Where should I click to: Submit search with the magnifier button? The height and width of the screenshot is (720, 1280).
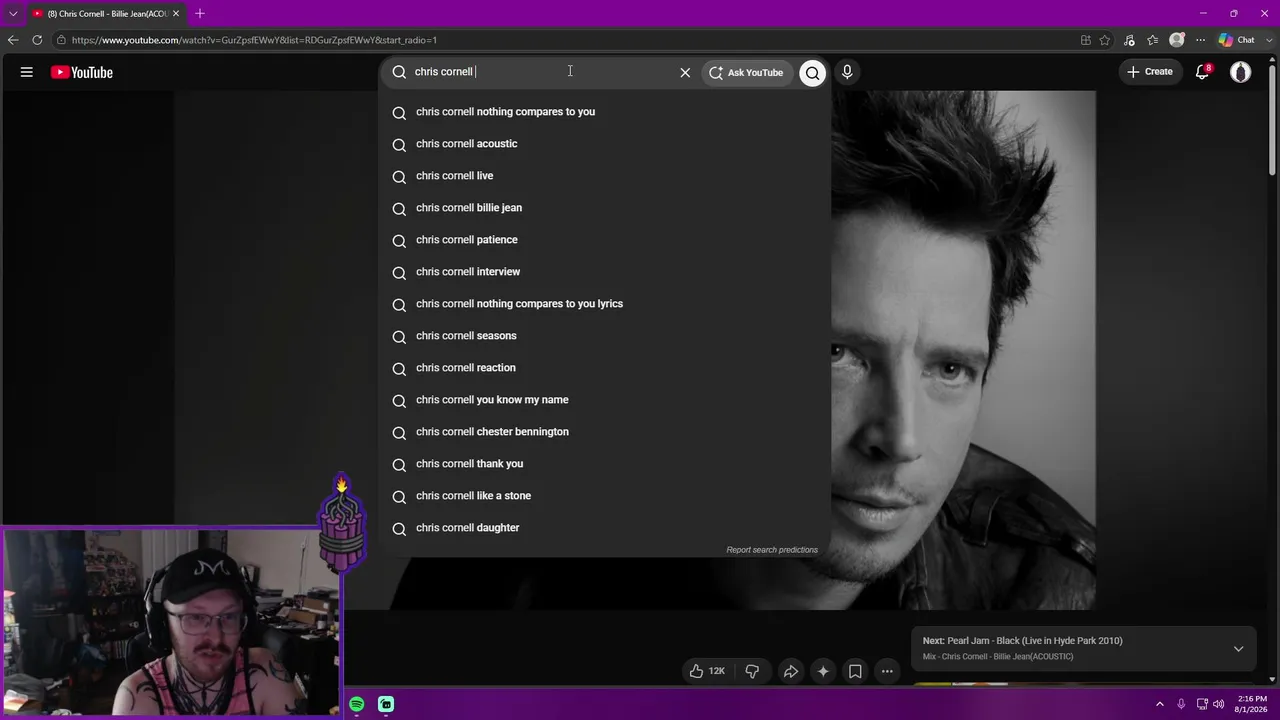coord(813,72)
